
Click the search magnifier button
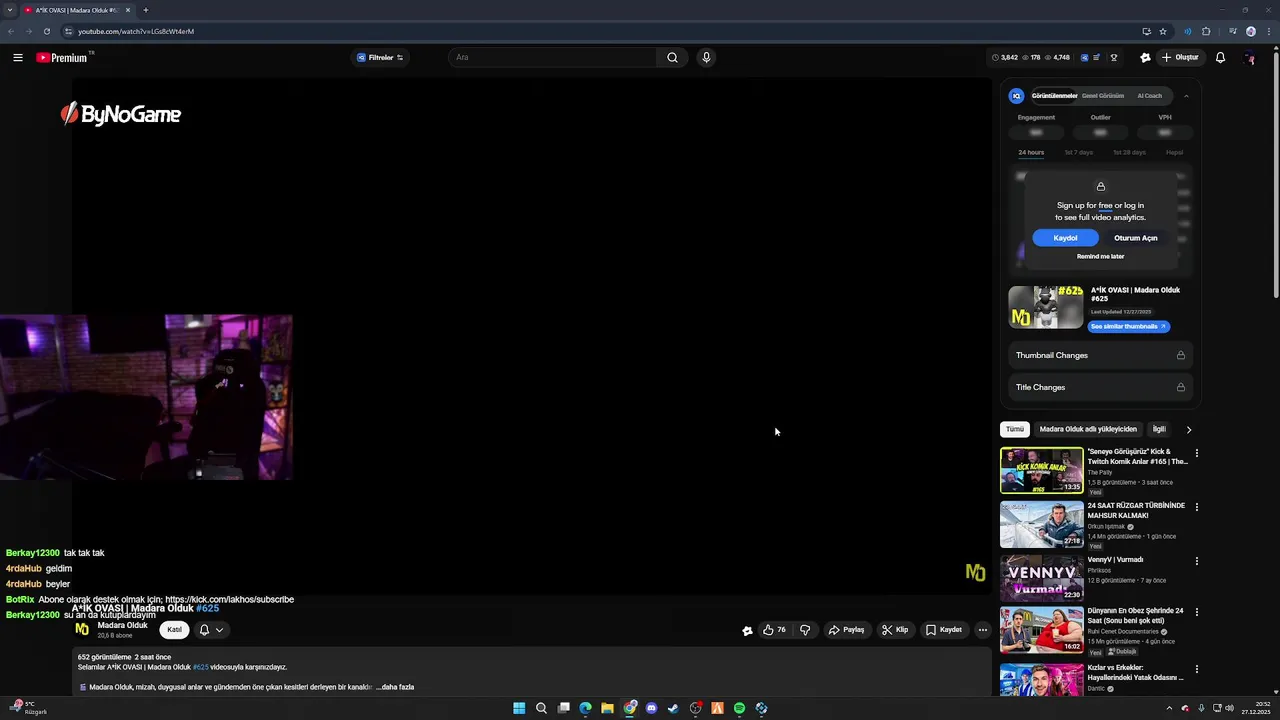pyautogui.click(x=672, y=58)
